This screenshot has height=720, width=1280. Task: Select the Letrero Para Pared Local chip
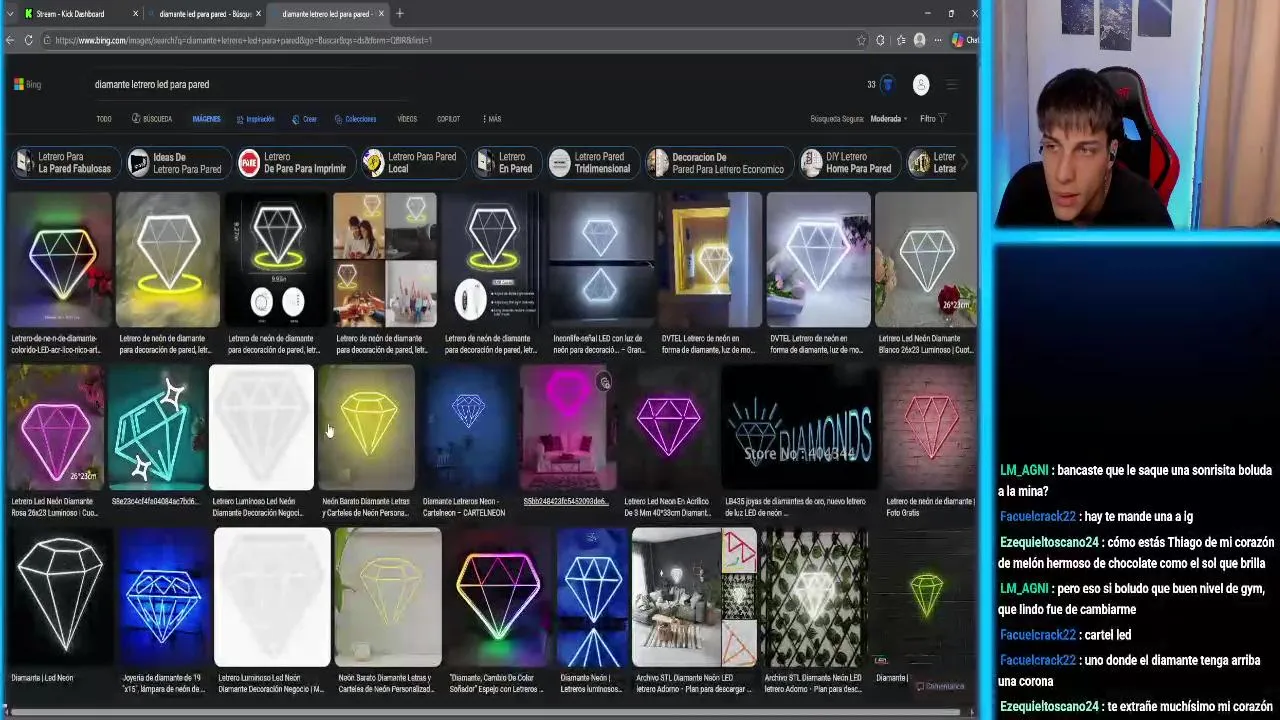pyautogui.click(x=412, y=163)
